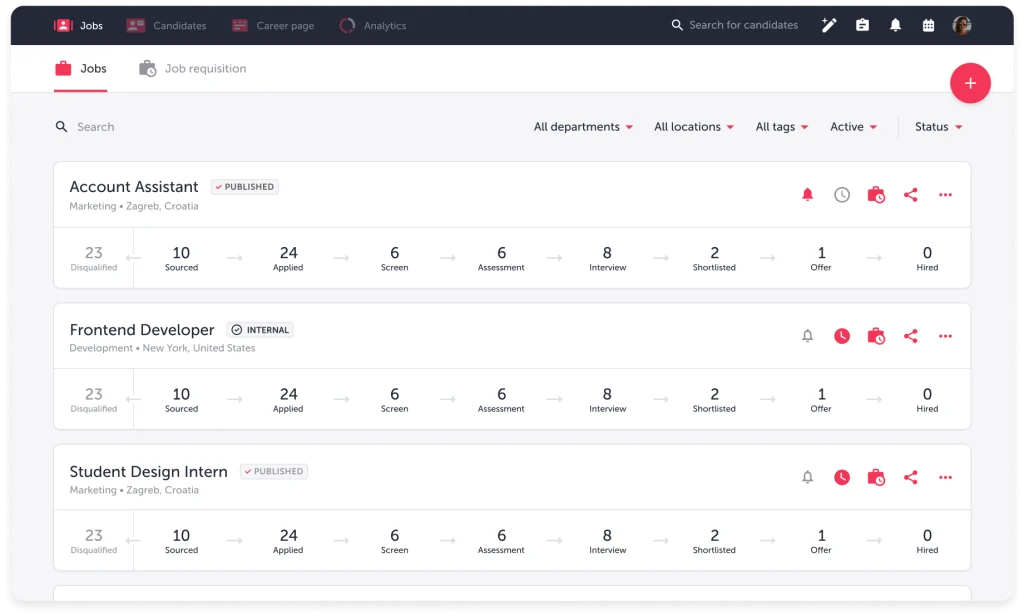The width and height of the screenshot is (1024, 616).
Task: Disable the notification bell for Account Assistant
Action: [x=807, y=195]
